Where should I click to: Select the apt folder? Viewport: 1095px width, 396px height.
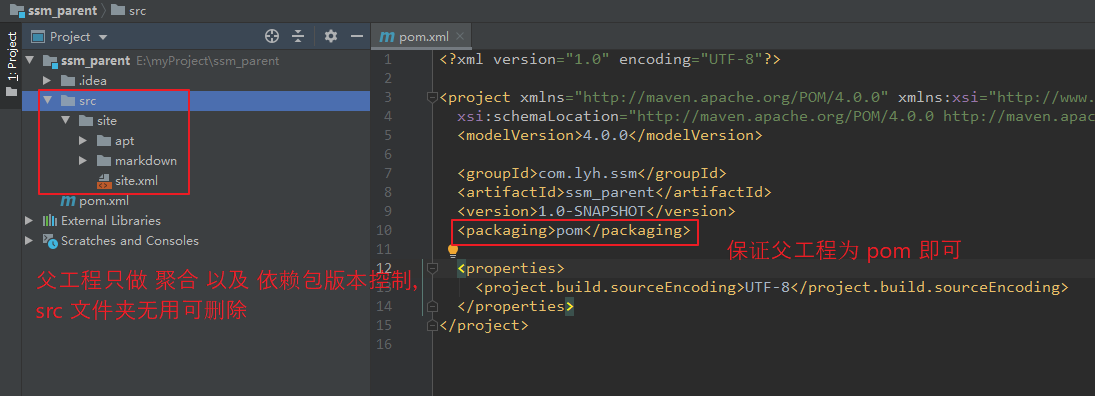coord(115,140)
